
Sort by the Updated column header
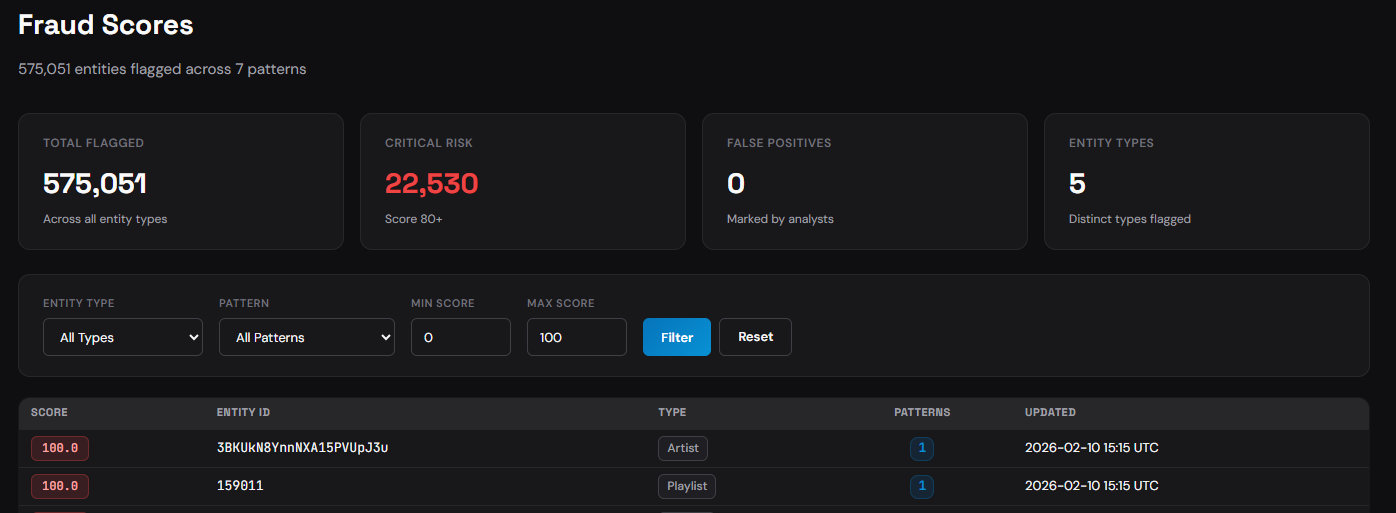pos(1050,412)
